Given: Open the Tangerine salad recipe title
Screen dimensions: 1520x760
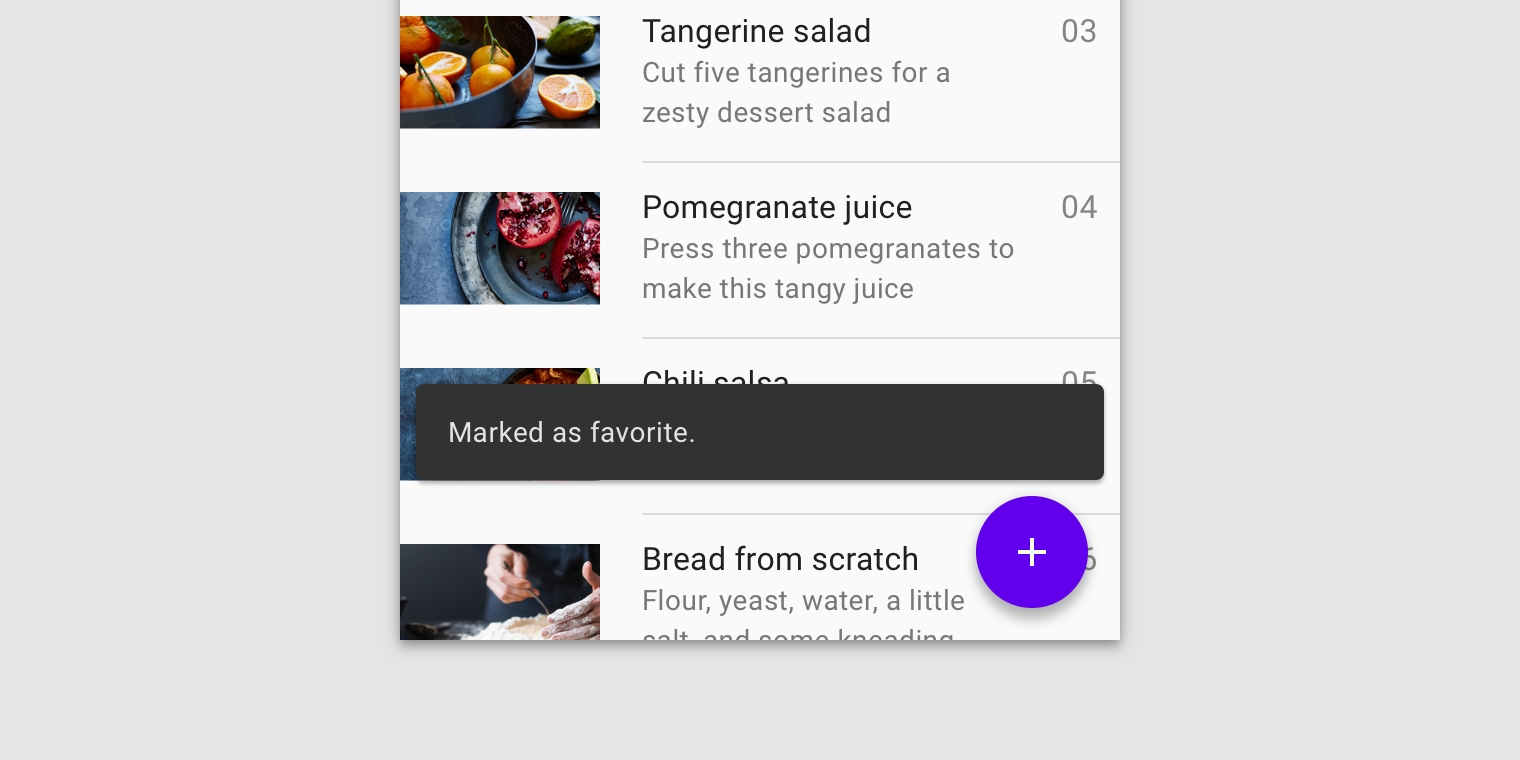Looking at the screenshot, I should (x=756, y=31).
